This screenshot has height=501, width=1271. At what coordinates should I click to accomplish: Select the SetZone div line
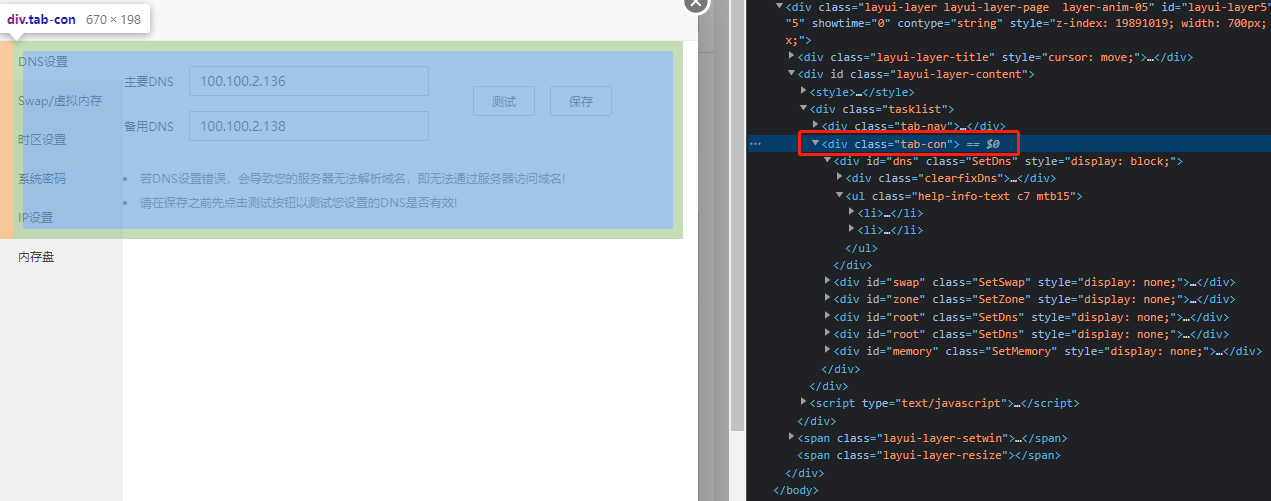pos(1035,299)
